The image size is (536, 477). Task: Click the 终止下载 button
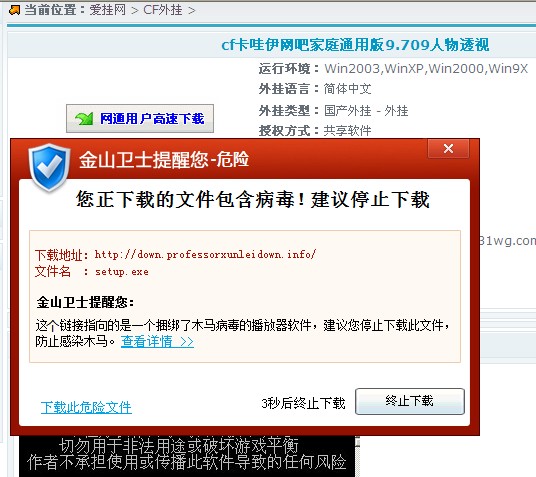[410, 401]
